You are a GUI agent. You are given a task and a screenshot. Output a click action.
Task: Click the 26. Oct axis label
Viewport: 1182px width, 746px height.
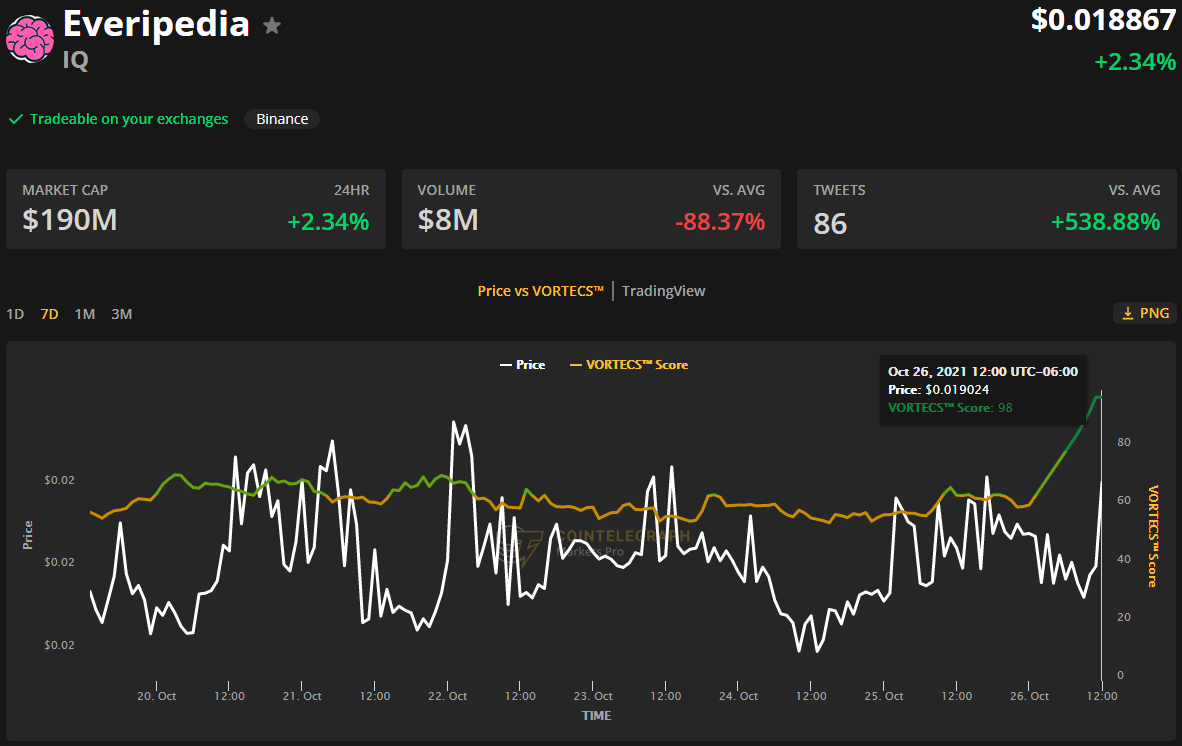[1030, 696]
